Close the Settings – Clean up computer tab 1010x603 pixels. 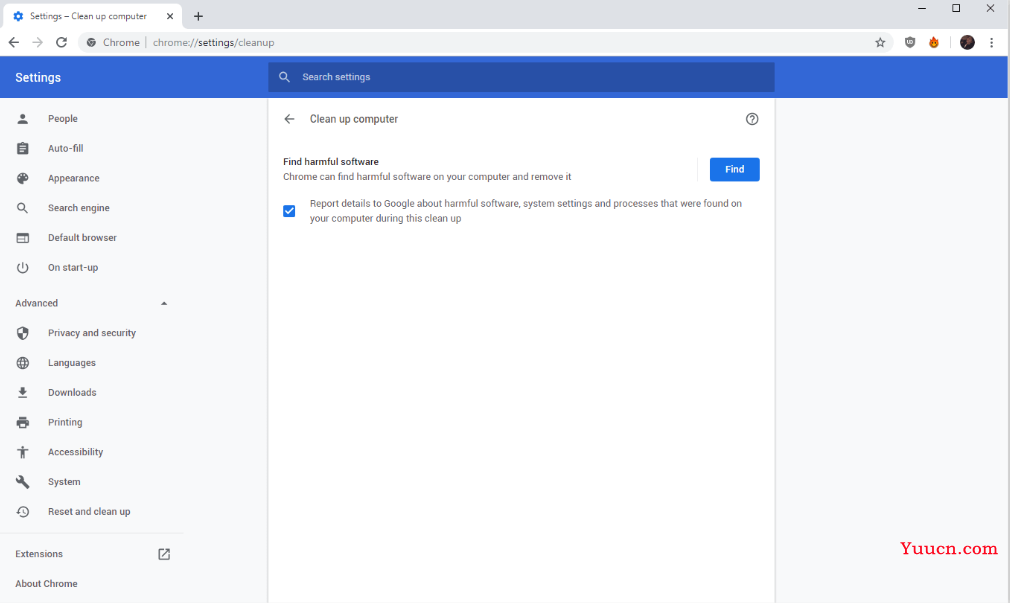click(170, 16)
